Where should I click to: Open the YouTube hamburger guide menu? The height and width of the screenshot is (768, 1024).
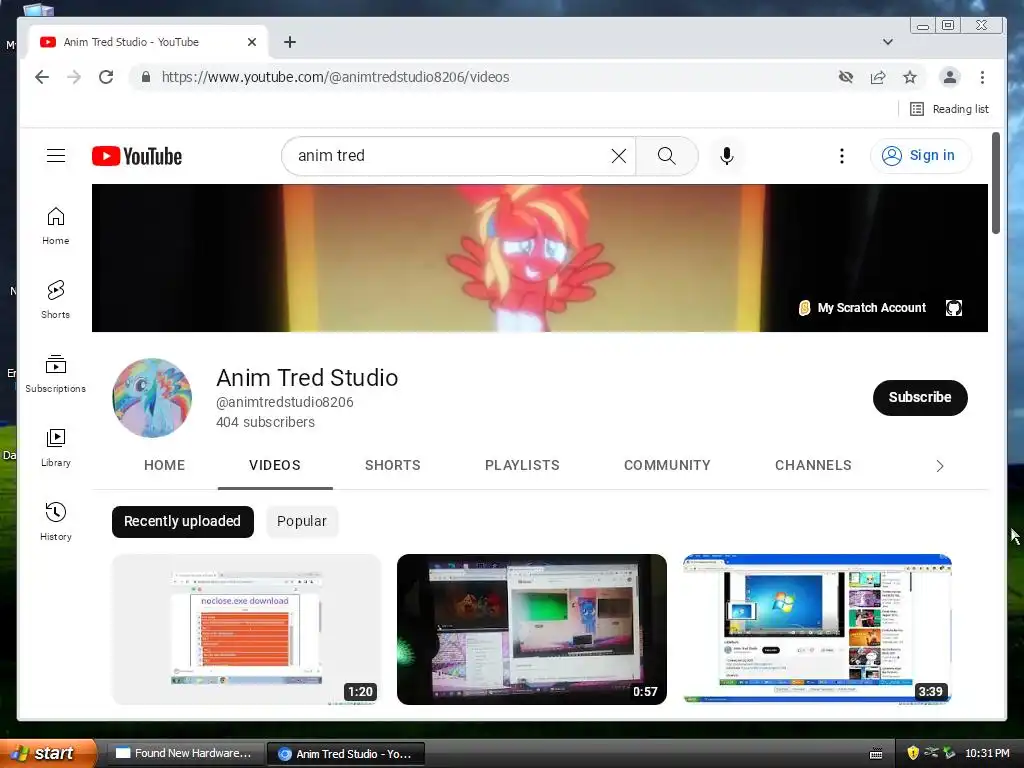pyautogui.click(x=56, y=155)
